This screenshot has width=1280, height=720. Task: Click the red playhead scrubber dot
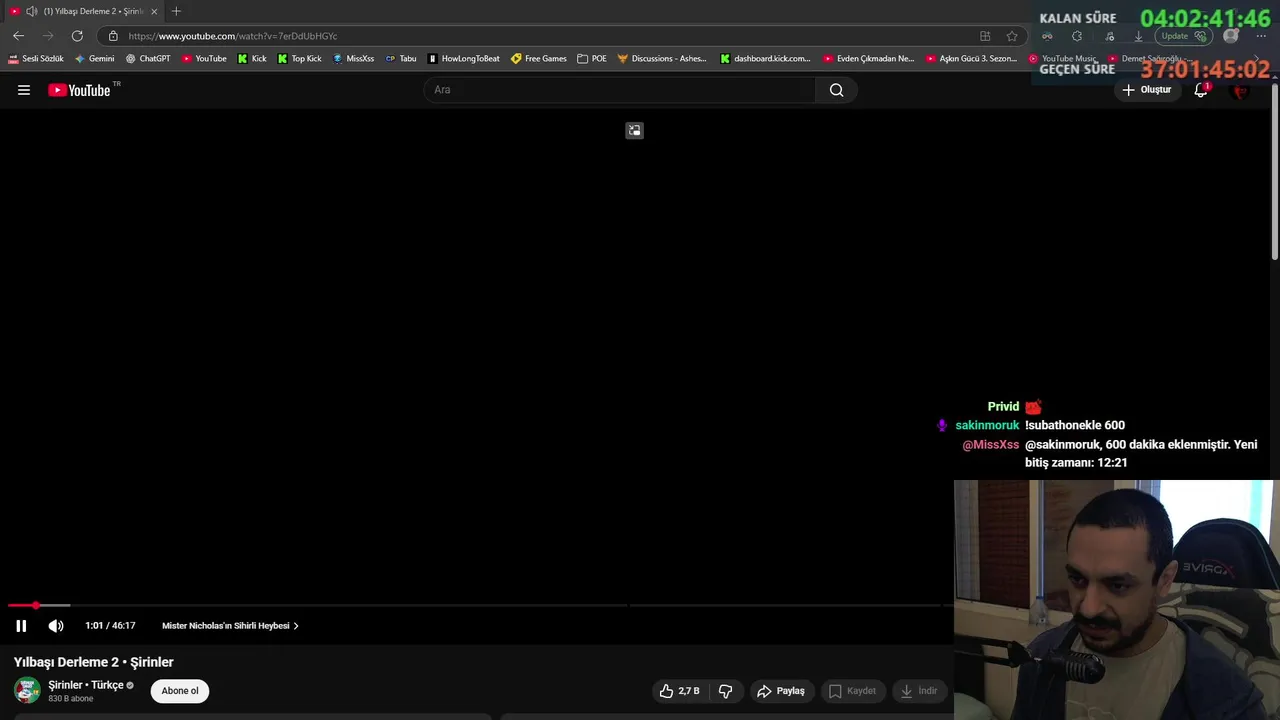click(x=36, y=605)
